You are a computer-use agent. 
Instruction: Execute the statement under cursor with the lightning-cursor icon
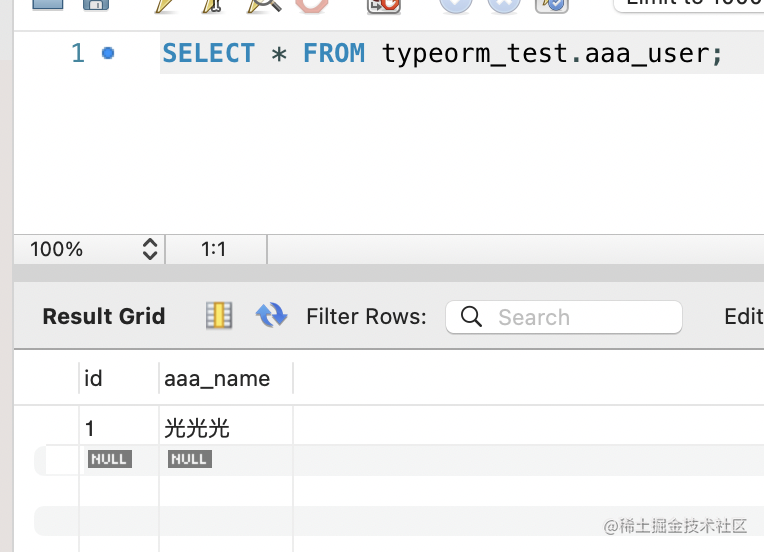pyautogui.click(x=213, y=4)
